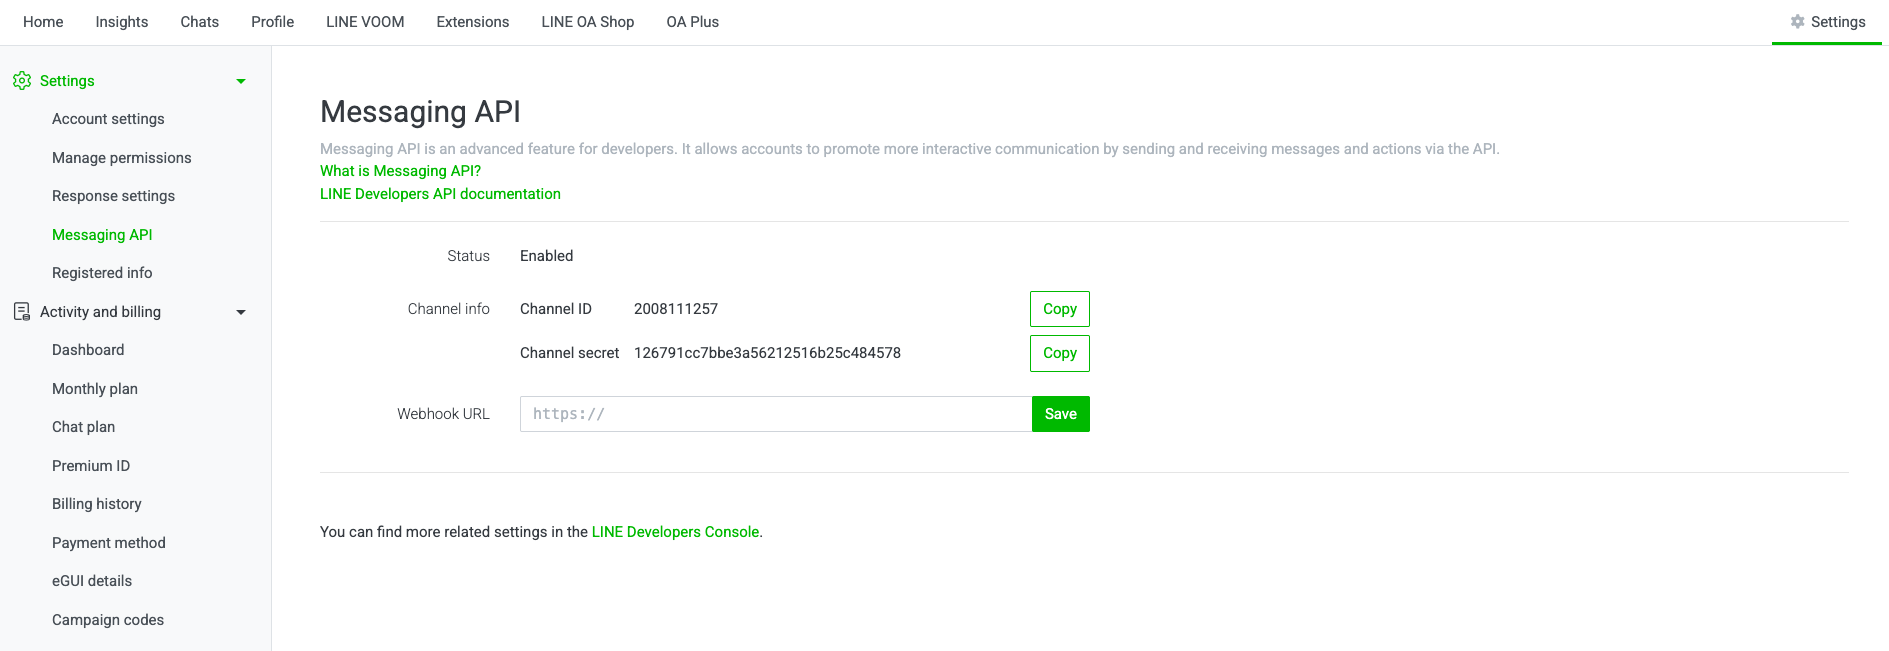1889x651 pixels.
Task: Open Campaign codes in sidebar
Action: [x=108, y=620]
